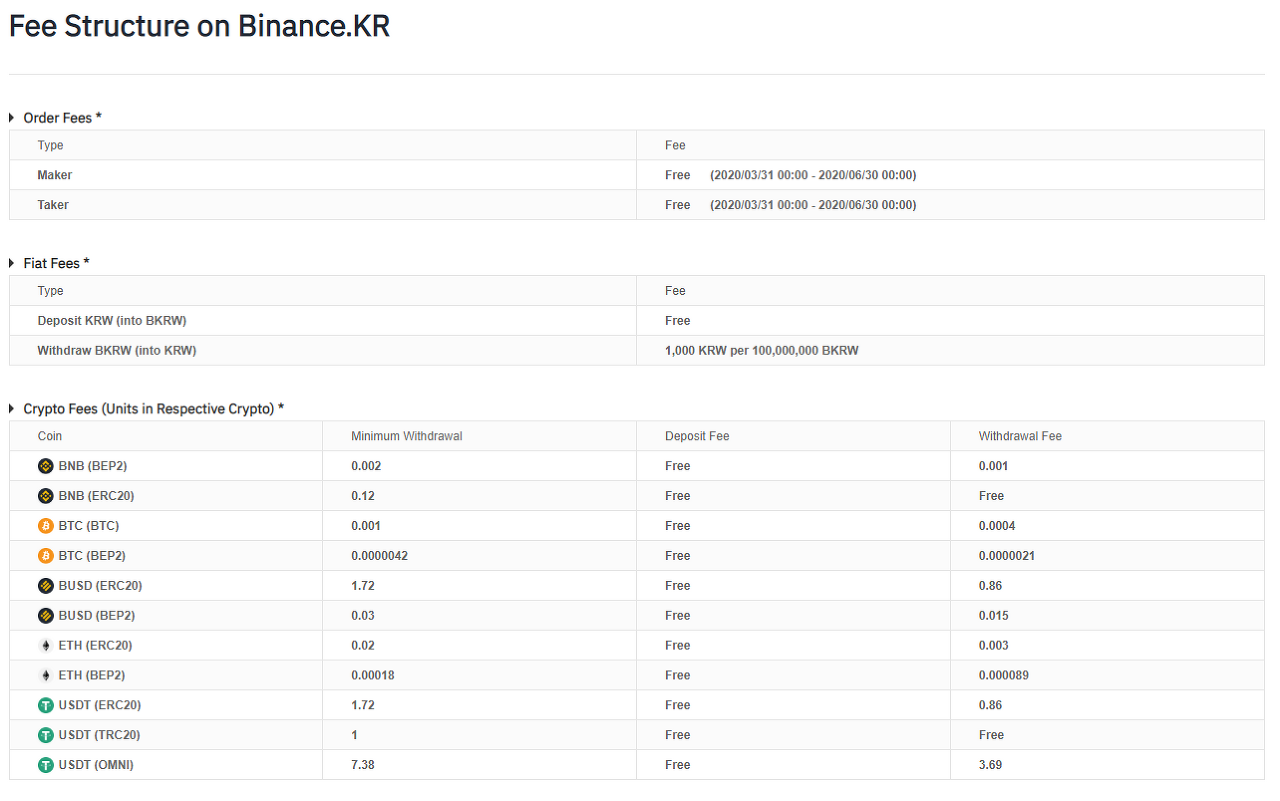Click ETH (ERC20) withdrawal fee 0.003
The width and height of the screenshot is (1280, 801).
coord(994,646)
